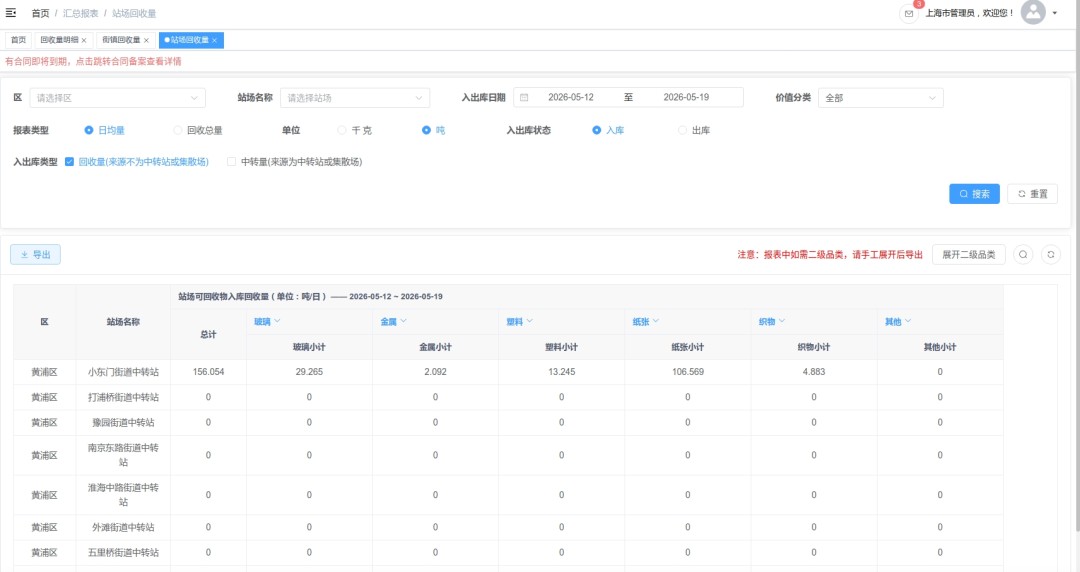Click the 五里桥街道中转站 row name
The height and width of the screenshot is (572, 1080).
point(123,553)
